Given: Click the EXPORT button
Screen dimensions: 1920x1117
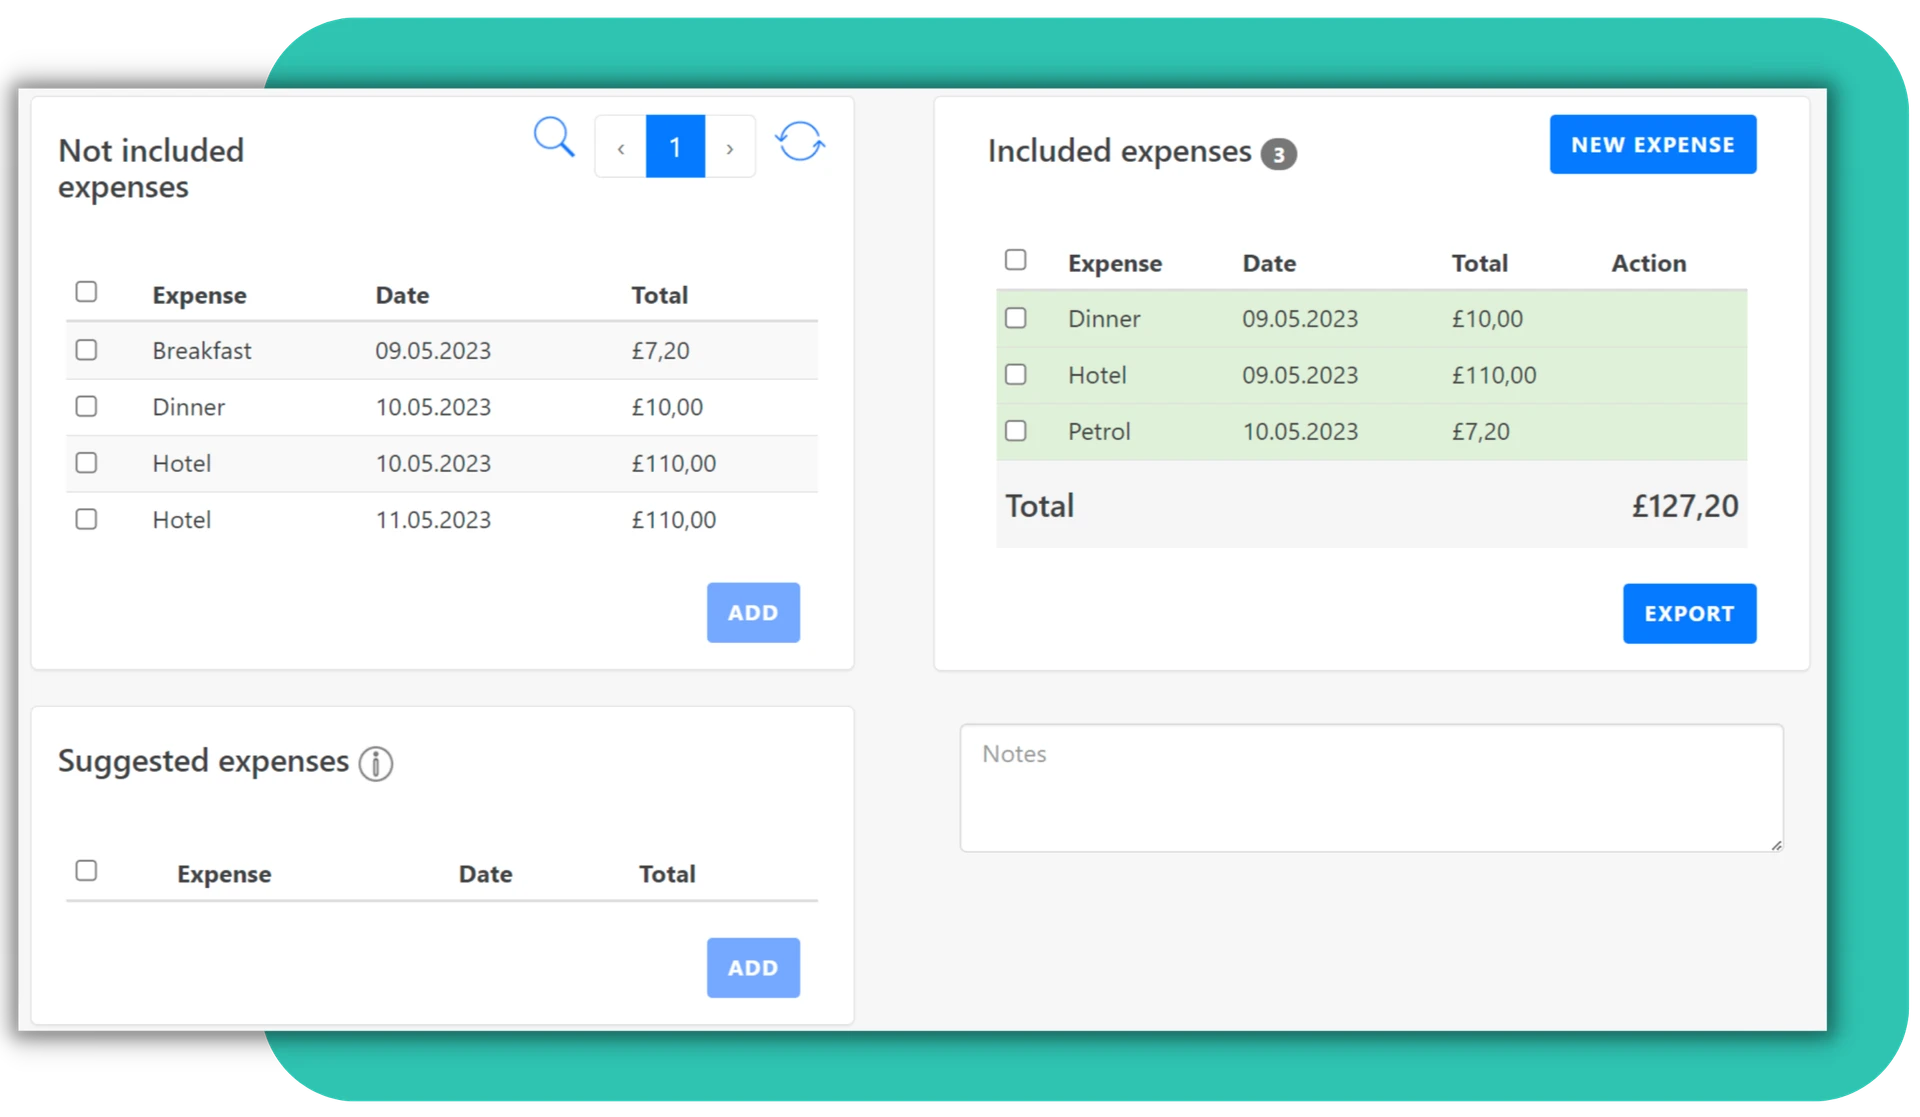Looking at the screenshot, I should 1689,613.
